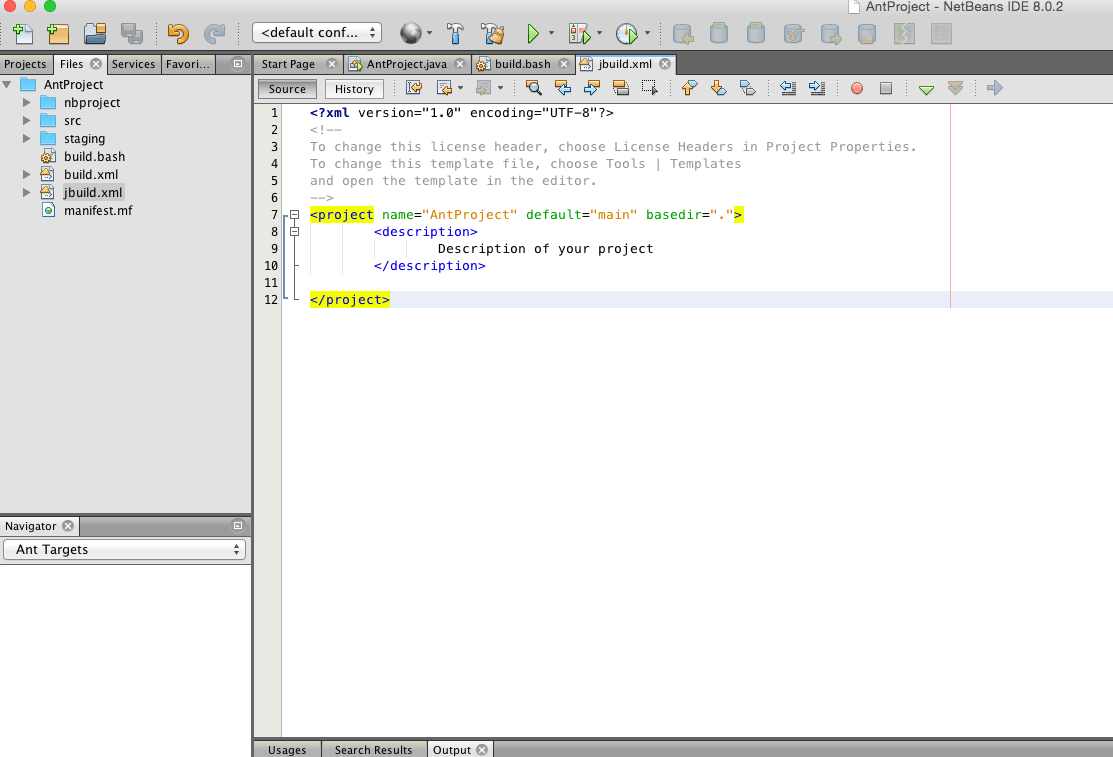
Task: Run the project with green play icon
Action: click(533, 34)
